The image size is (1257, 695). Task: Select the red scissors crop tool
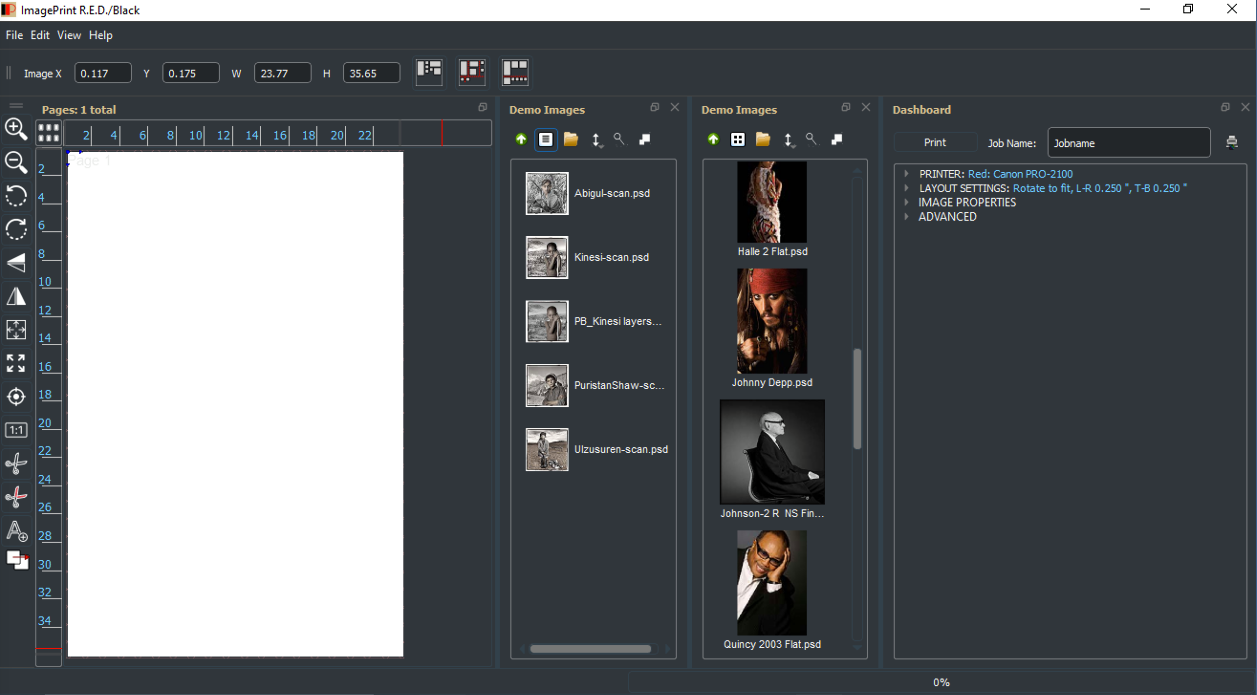tap(16, 497)
